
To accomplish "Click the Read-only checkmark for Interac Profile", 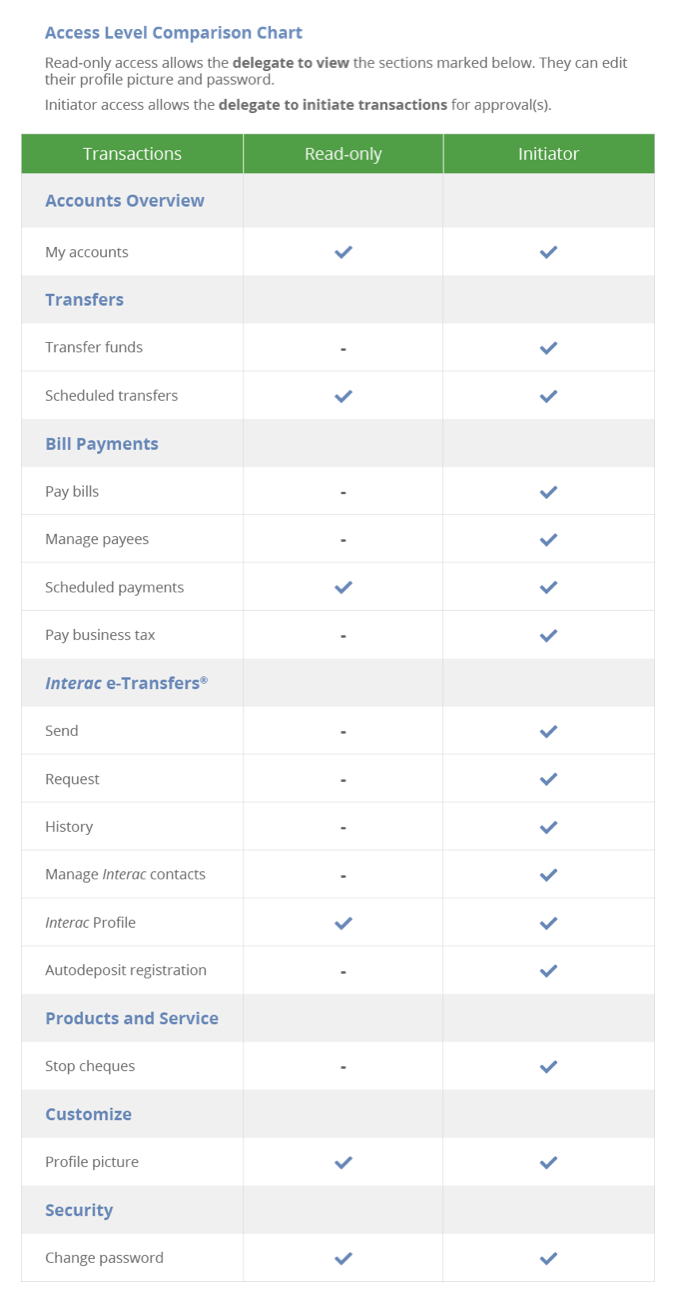I will (x=343, y=923).
